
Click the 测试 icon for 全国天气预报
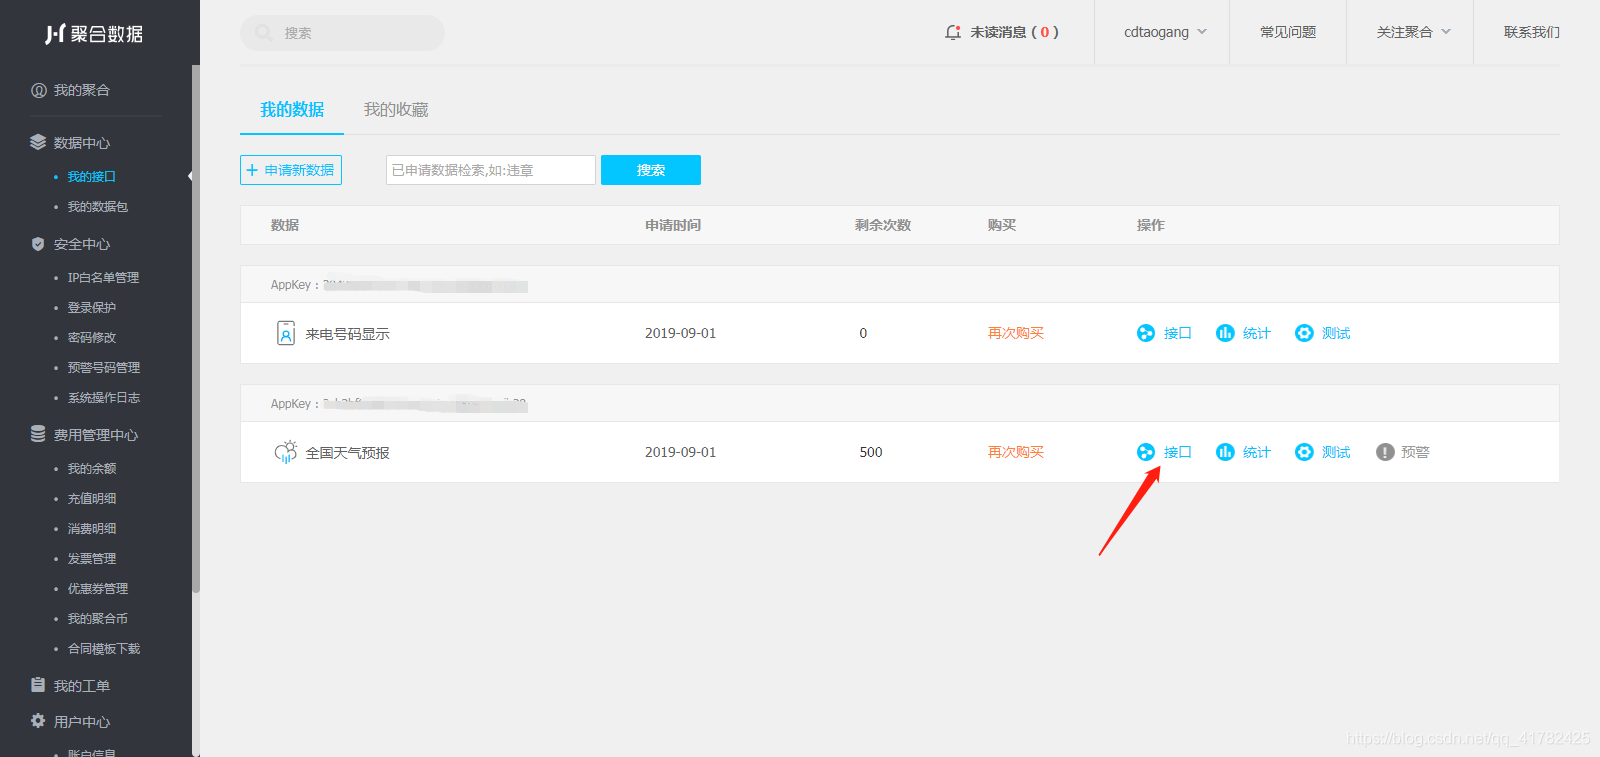[x=1304, y=452]
